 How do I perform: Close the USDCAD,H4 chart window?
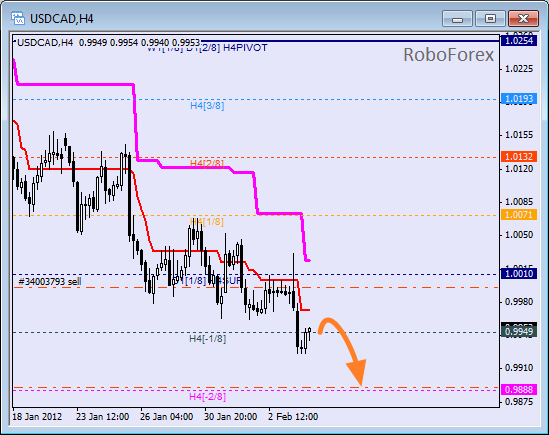coord(523,19)
